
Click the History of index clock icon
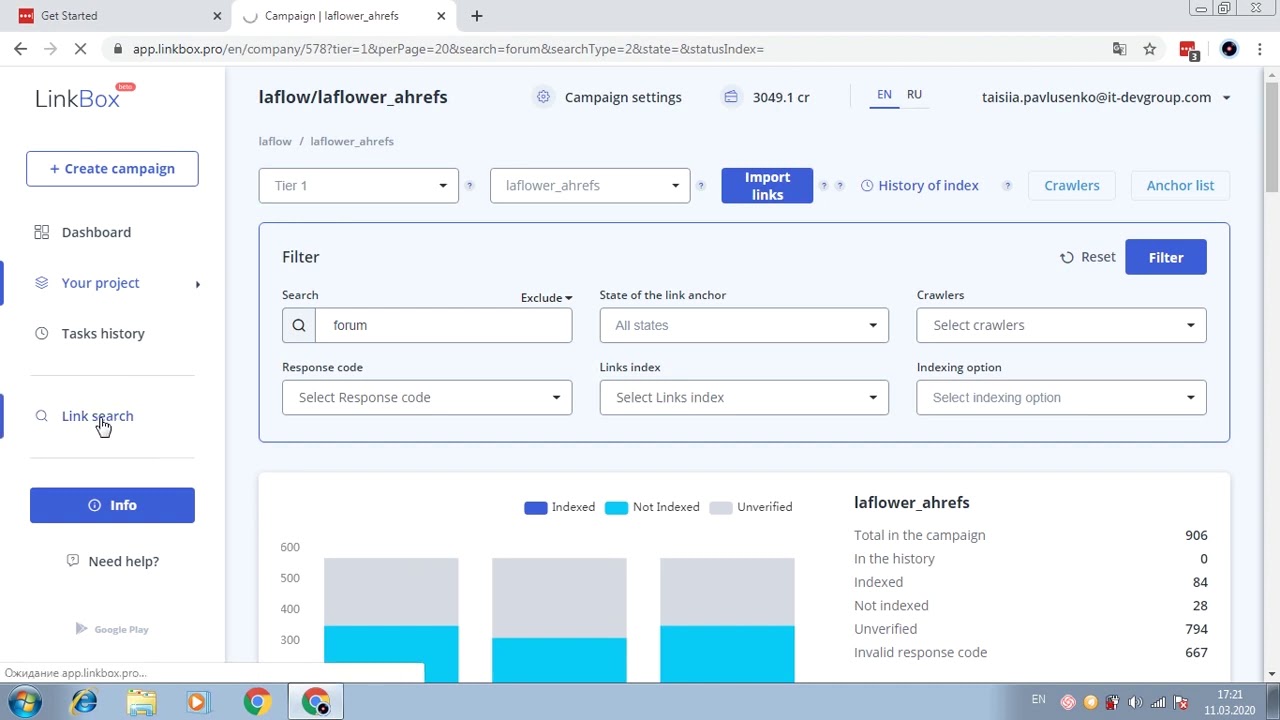[x=867, y=185]
